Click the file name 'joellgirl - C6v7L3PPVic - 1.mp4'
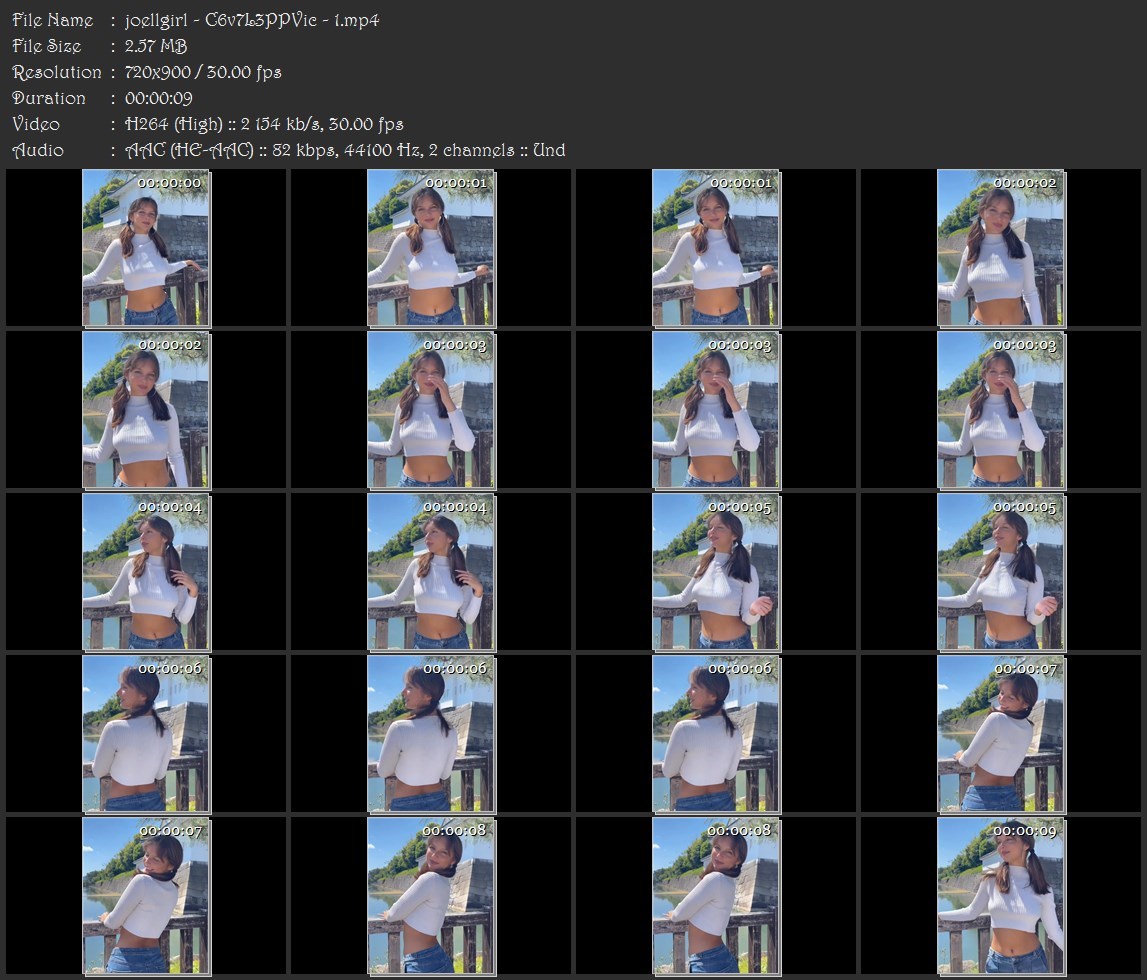1147x980 pixels. point(252,20)
